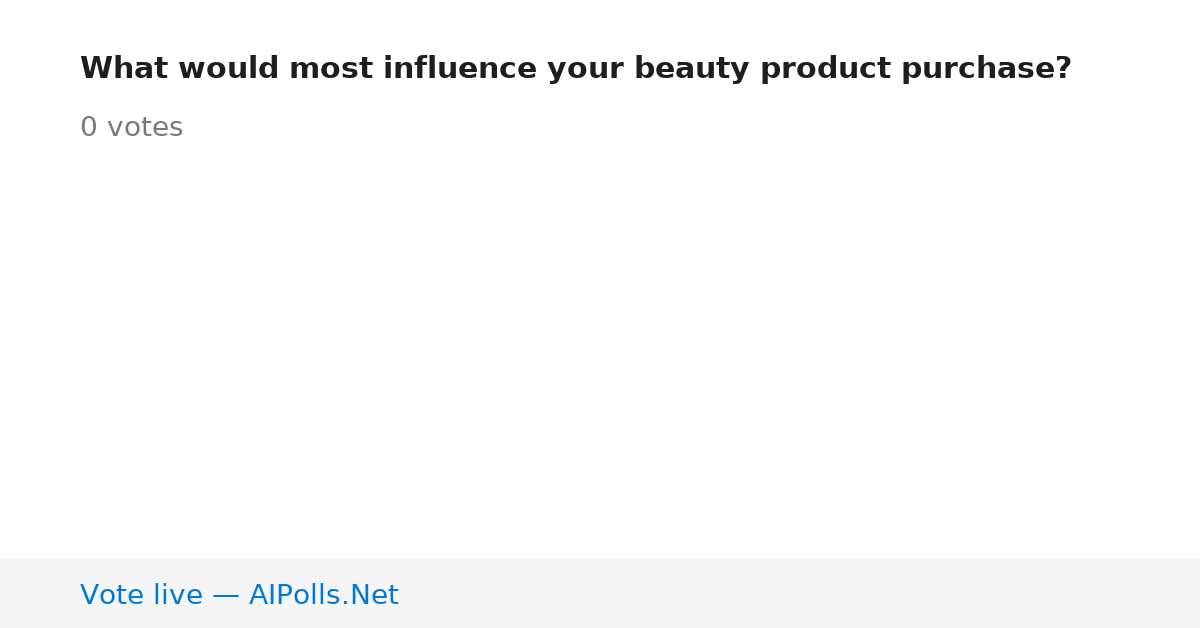This screenshot has height=628, width=1200.
Task: Click the word influence in the title
Action: pyautogui.click(x=460, y=69)
